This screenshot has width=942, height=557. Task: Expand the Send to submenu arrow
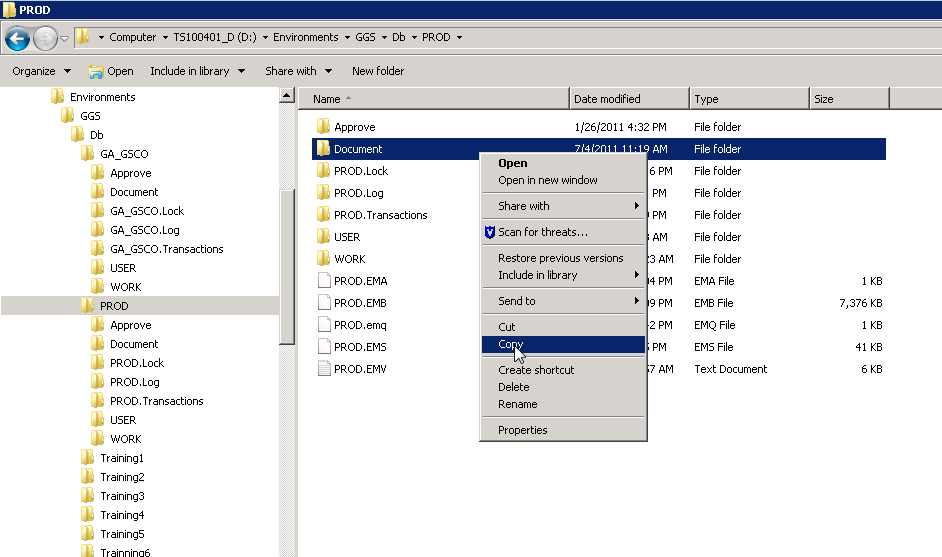click(x=636, y=301)
